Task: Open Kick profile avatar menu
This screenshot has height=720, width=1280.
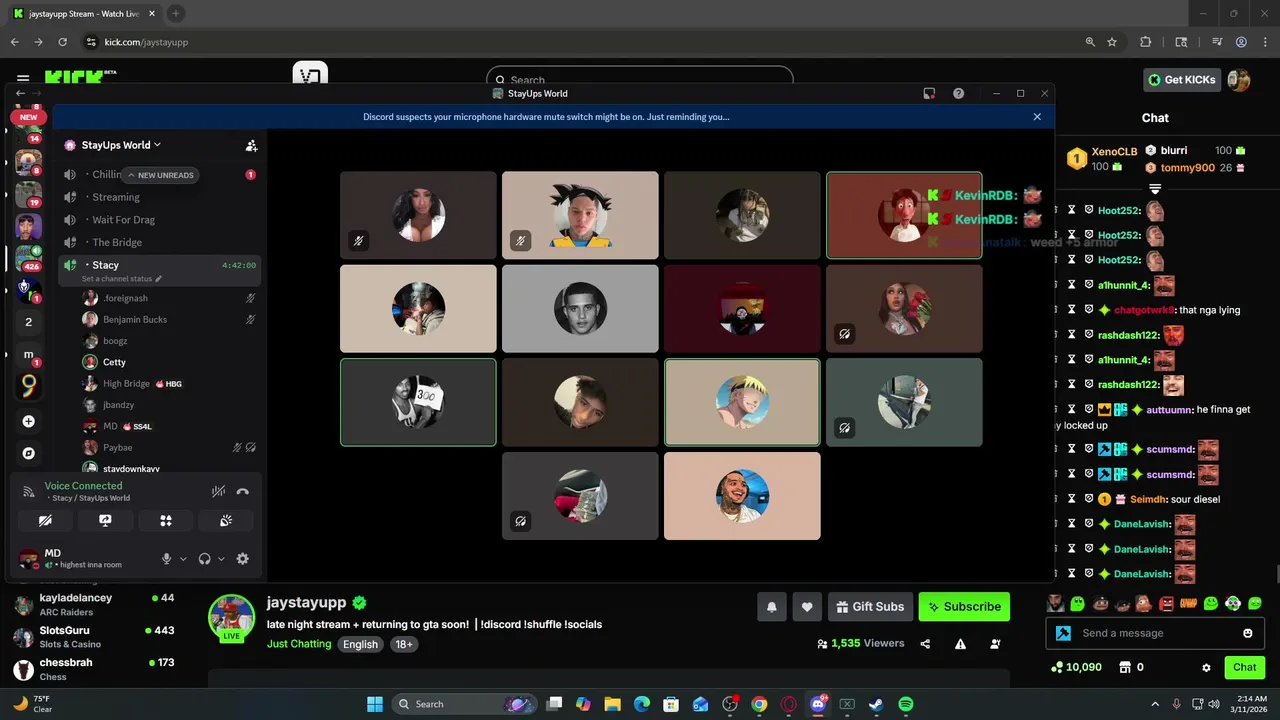Action: click(x=1239, y=80)
